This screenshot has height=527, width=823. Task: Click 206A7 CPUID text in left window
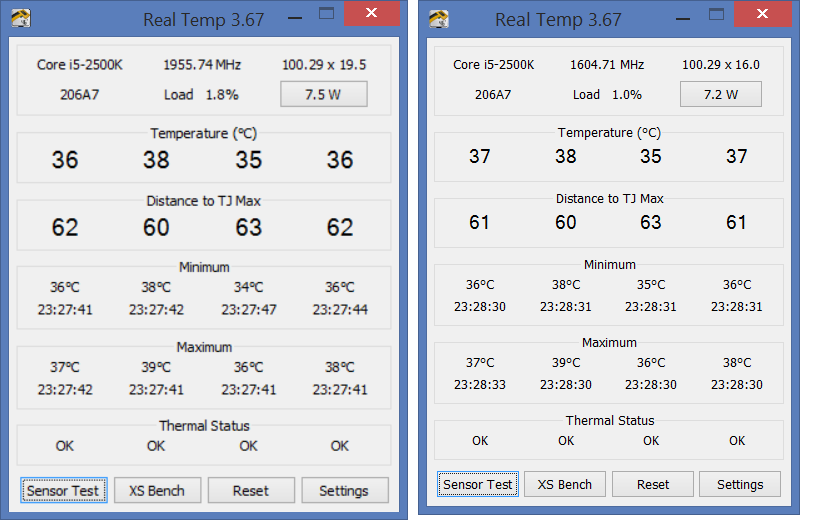coord(79,94)
